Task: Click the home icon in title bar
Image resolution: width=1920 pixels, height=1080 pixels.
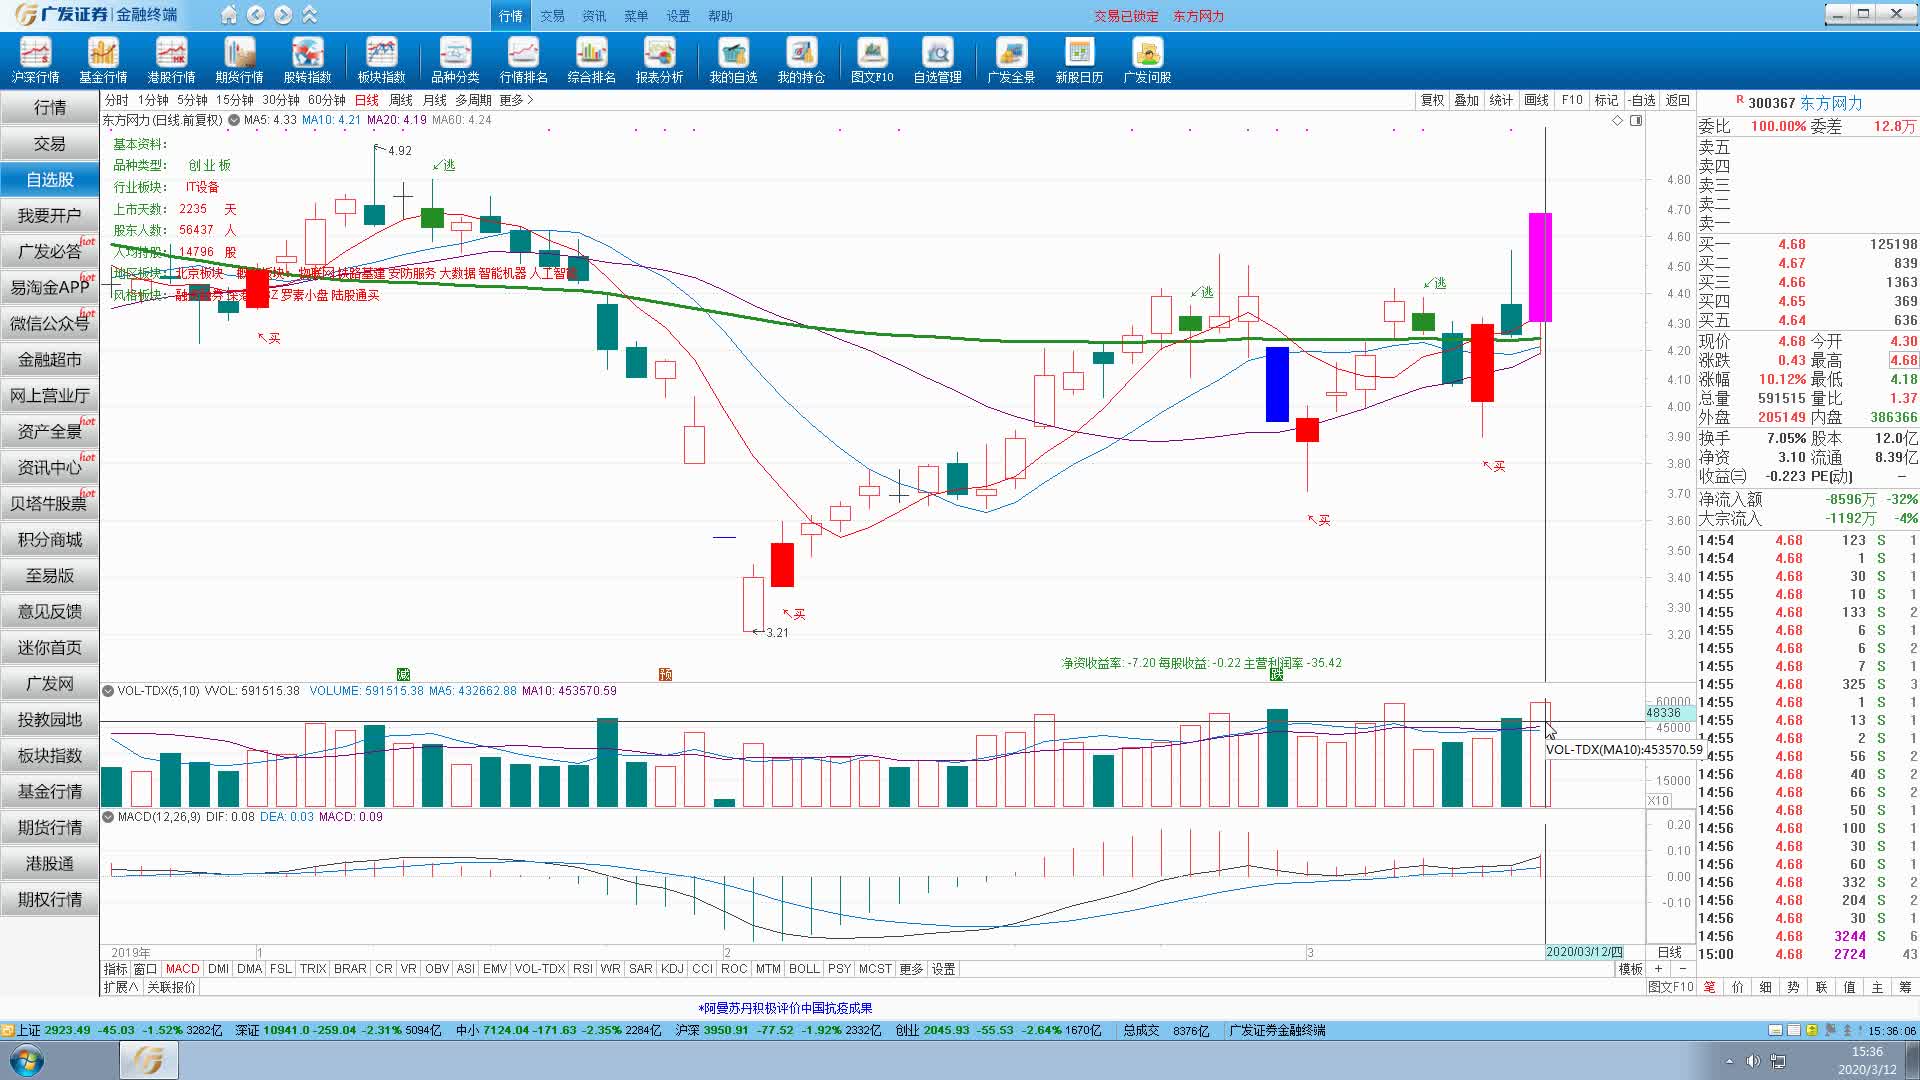Action: pos(229,15)
